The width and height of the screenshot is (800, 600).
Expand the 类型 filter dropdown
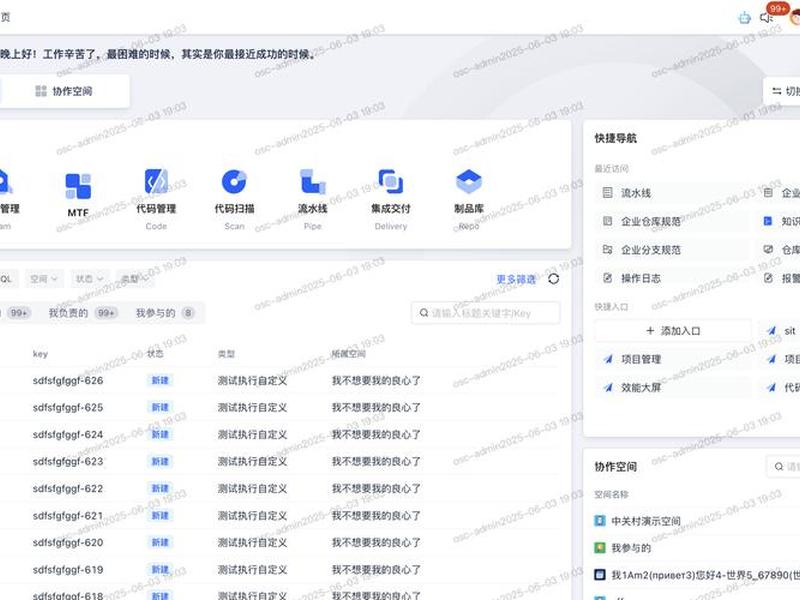coord(134,279)
